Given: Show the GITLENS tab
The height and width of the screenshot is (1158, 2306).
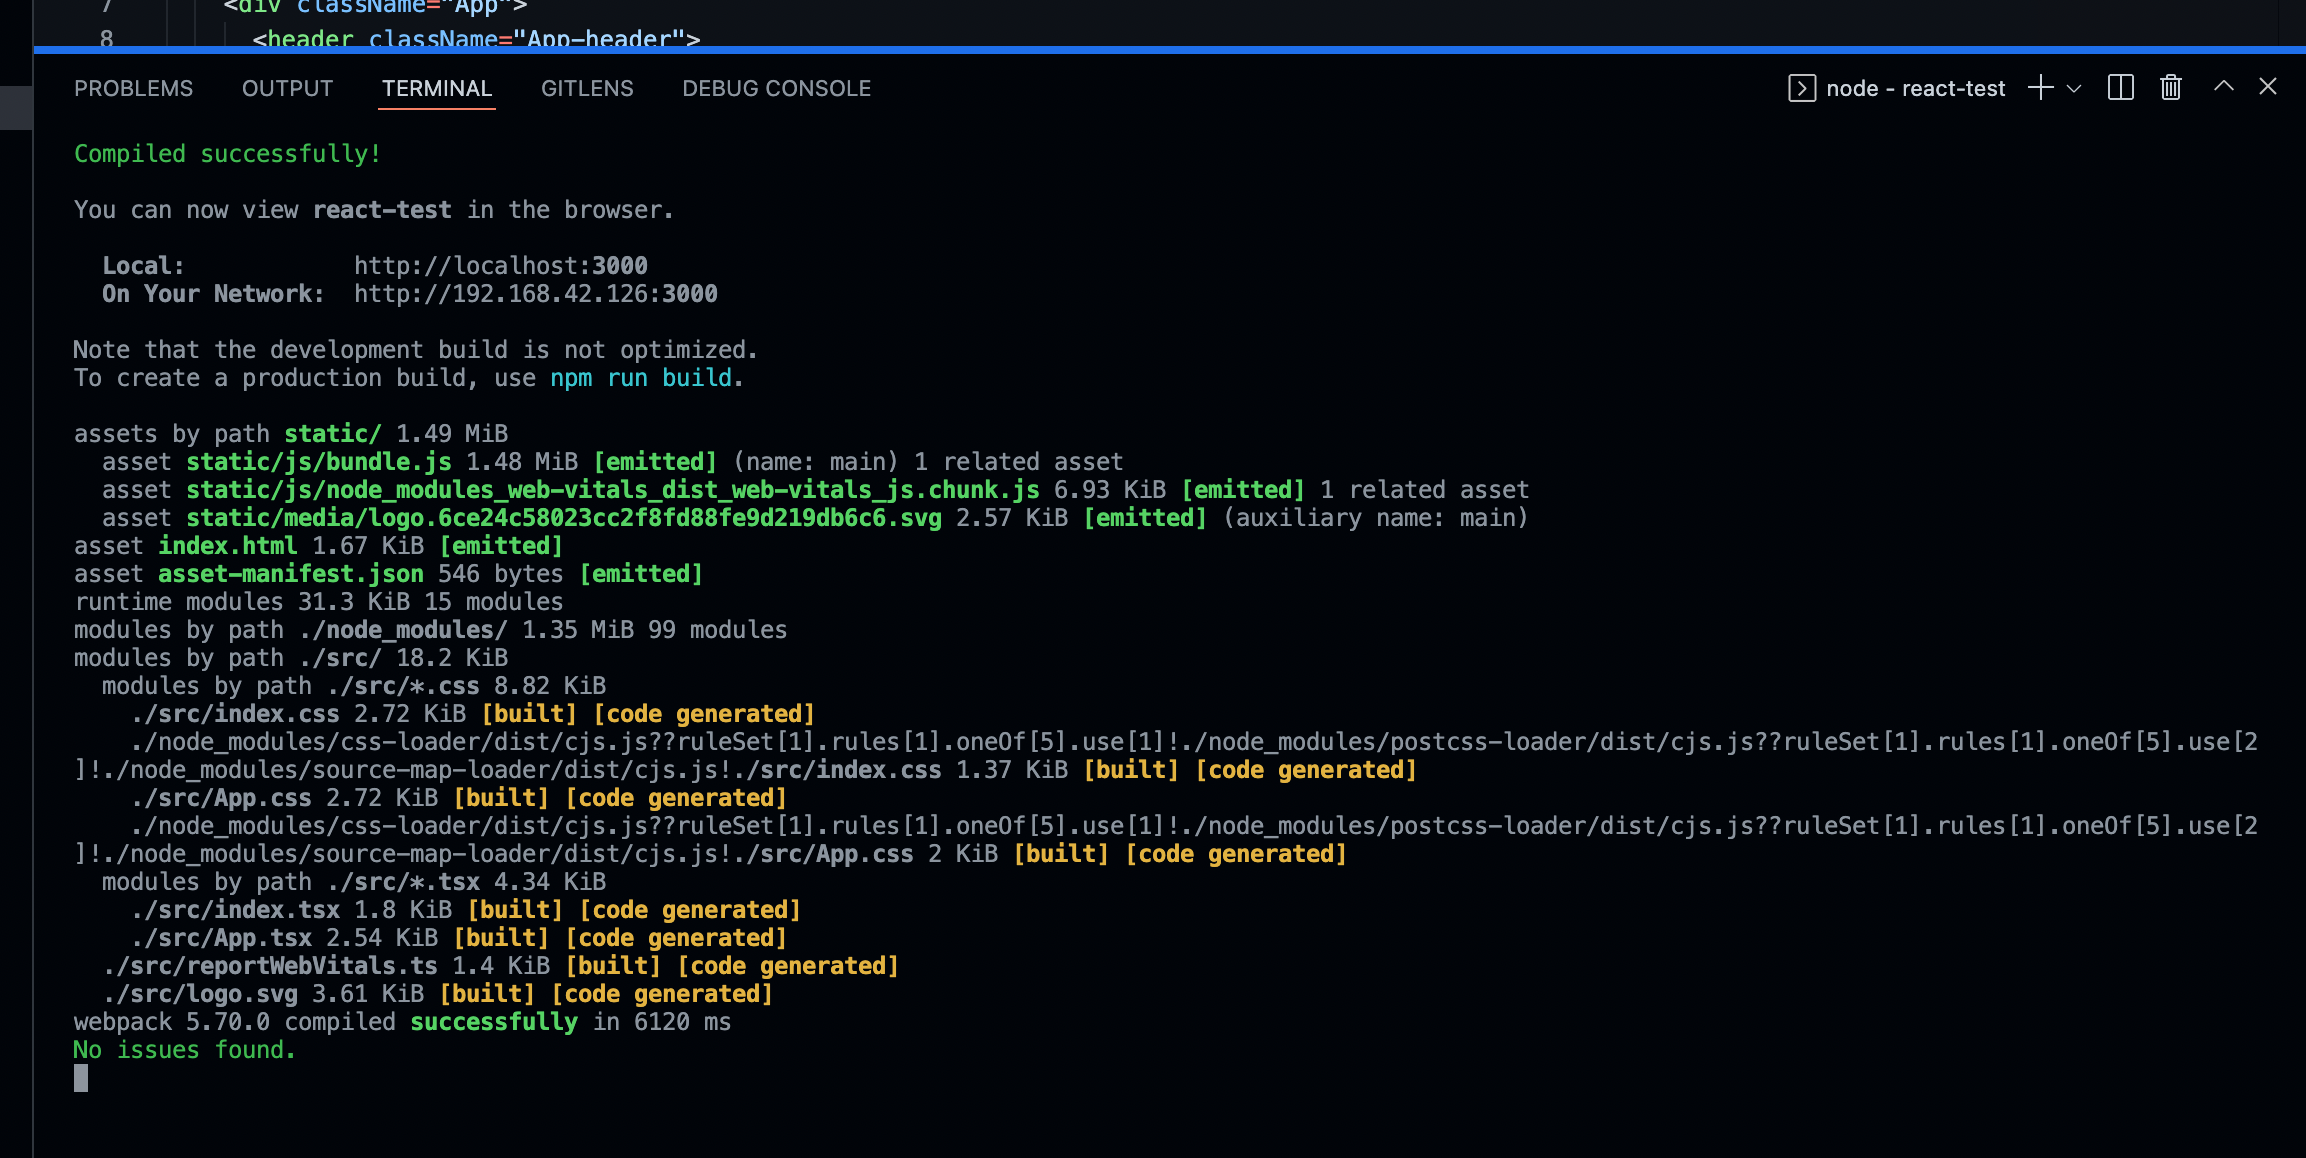Looking at the screenshot, I should click(x=587, y=88).
